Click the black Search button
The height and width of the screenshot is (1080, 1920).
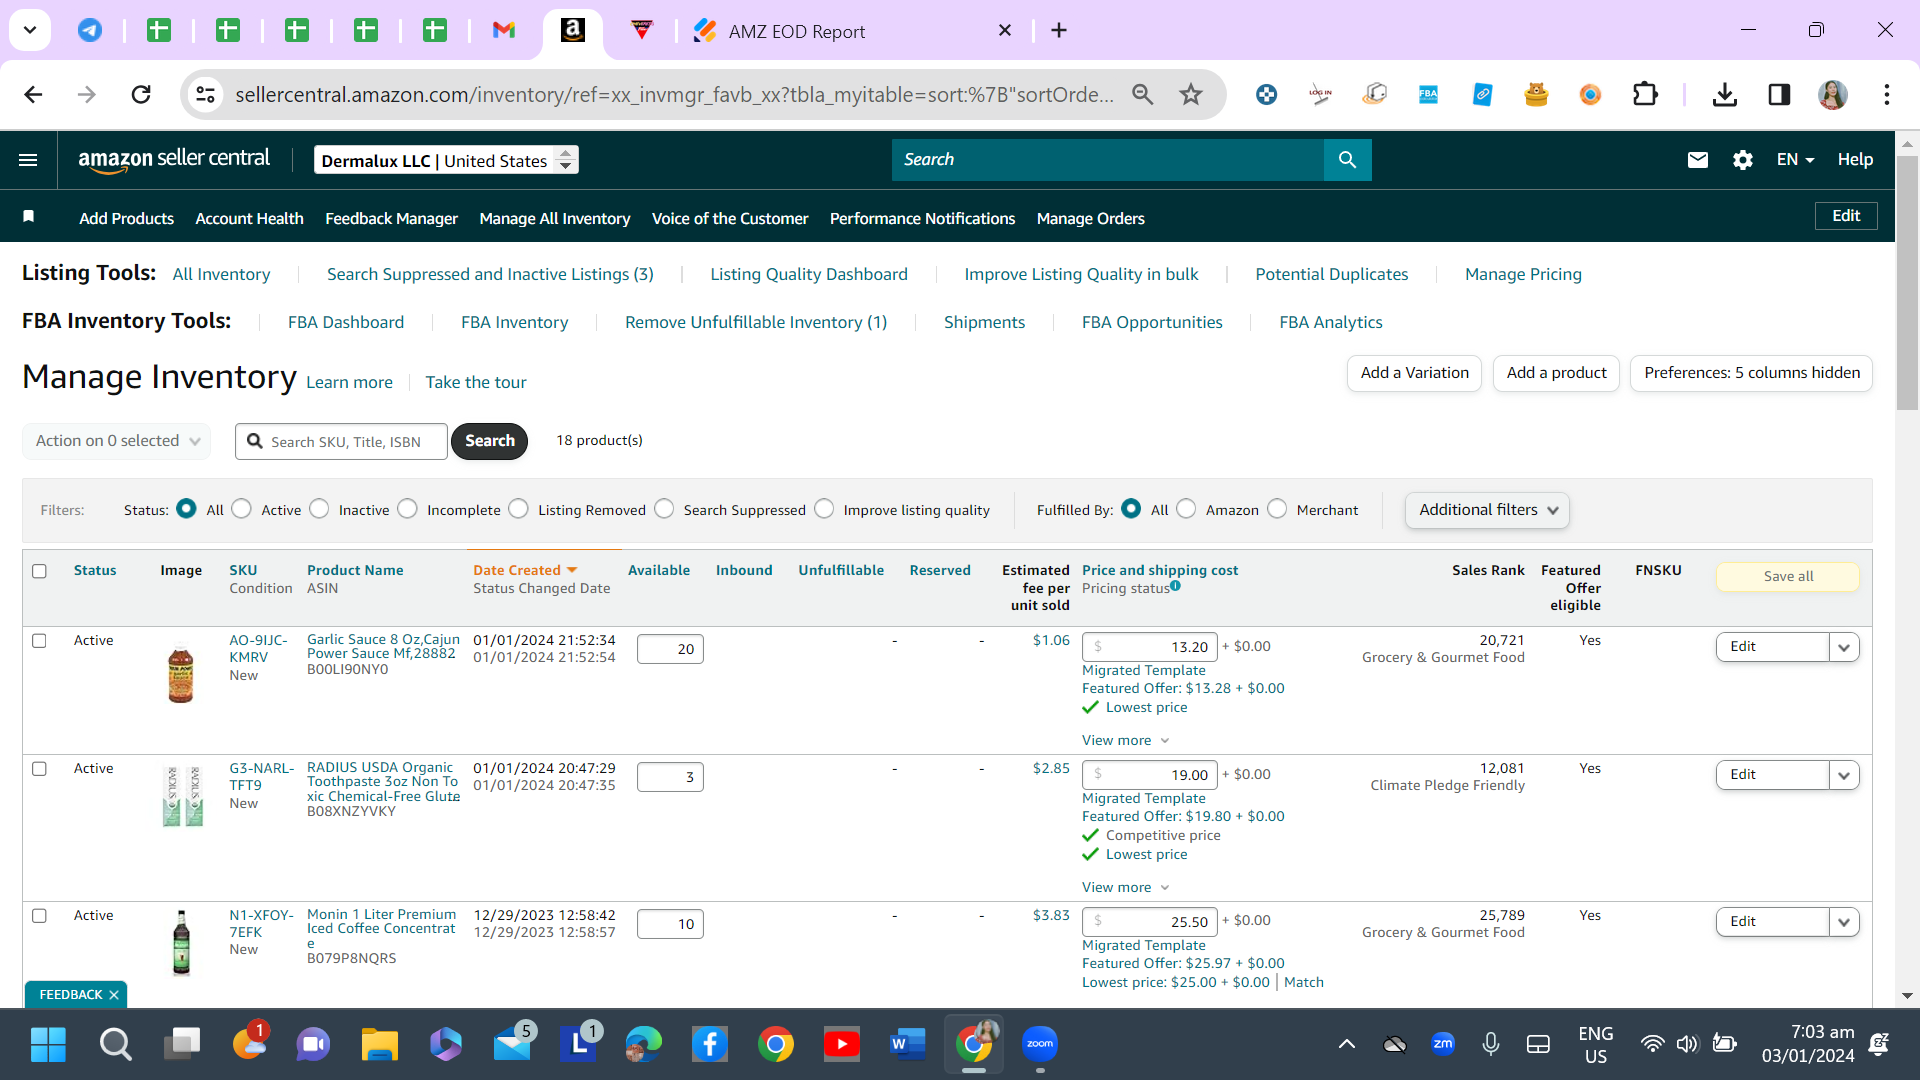489,441
